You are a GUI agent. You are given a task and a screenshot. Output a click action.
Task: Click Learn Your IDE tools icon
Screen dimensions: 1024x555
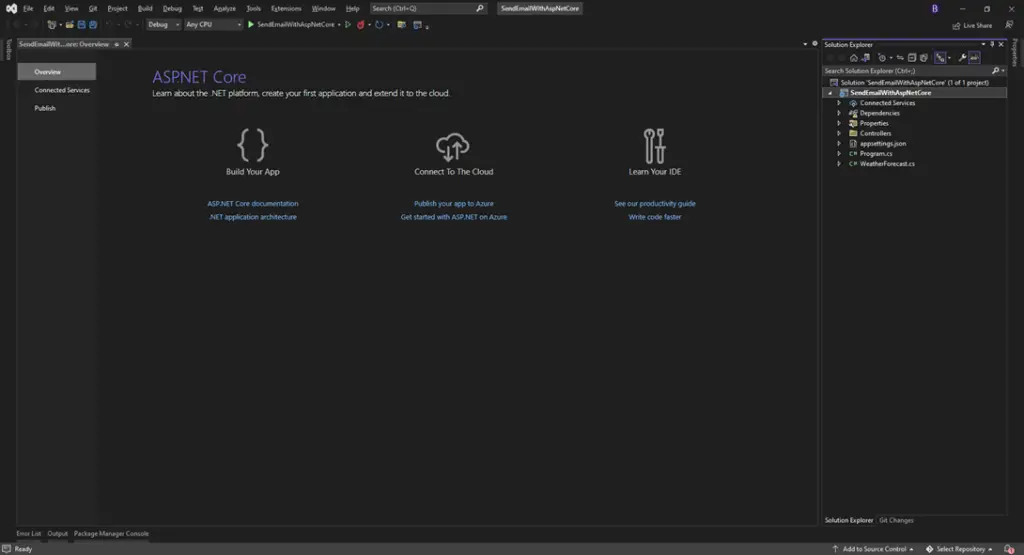click(654, 145)
